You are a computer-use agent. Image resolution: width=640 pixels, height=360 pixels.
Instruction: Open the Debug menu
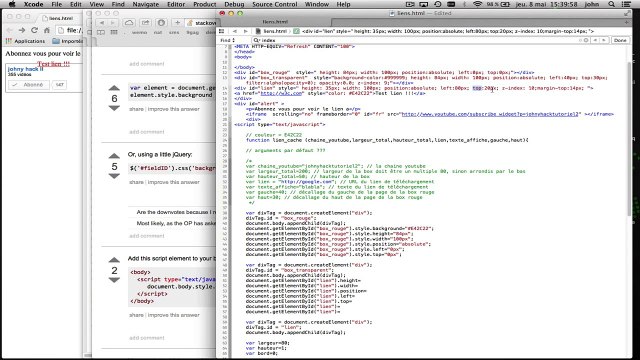pyautogui.click(x=234, y=4)
